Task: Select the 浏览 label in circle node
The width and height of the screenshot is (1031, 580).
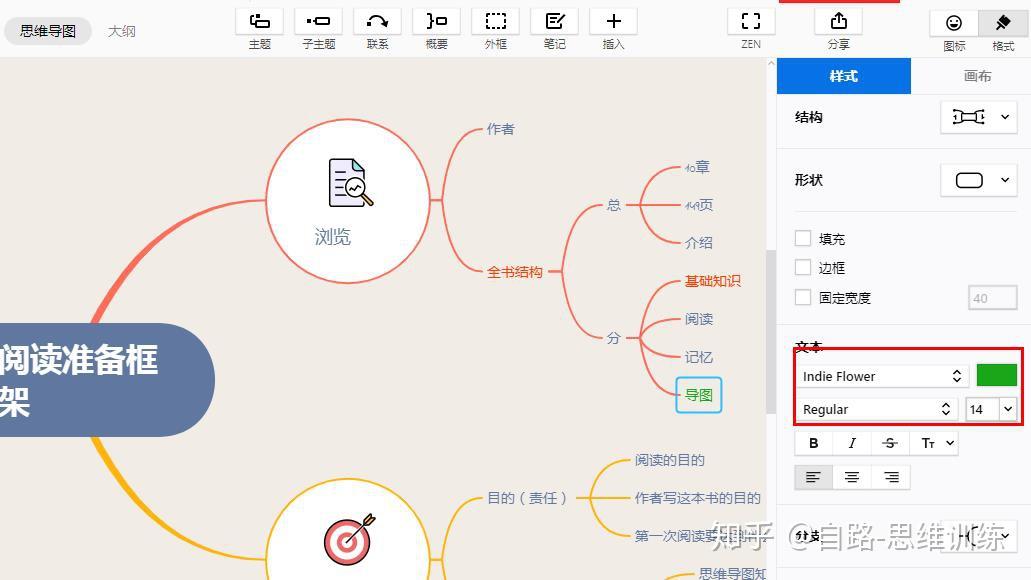Action: (x=332, y=237)
